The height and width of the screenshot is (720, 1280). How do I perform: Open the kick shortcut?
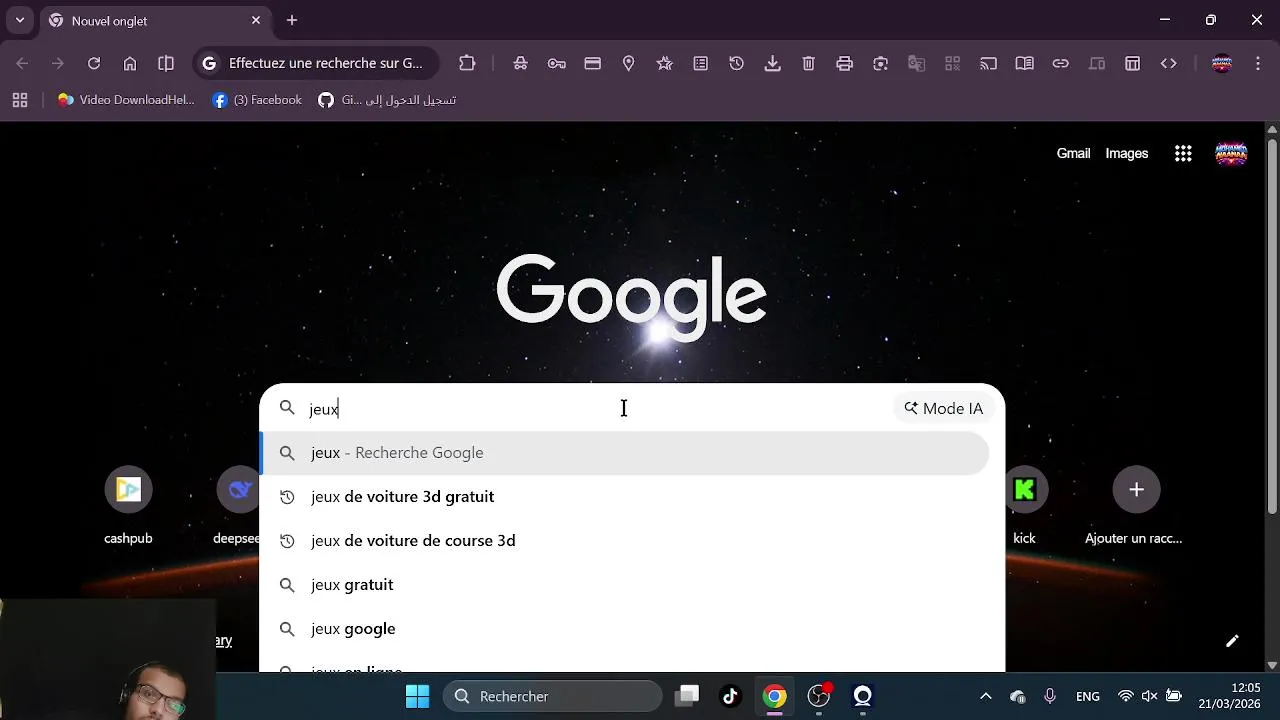coord(1024,505)
